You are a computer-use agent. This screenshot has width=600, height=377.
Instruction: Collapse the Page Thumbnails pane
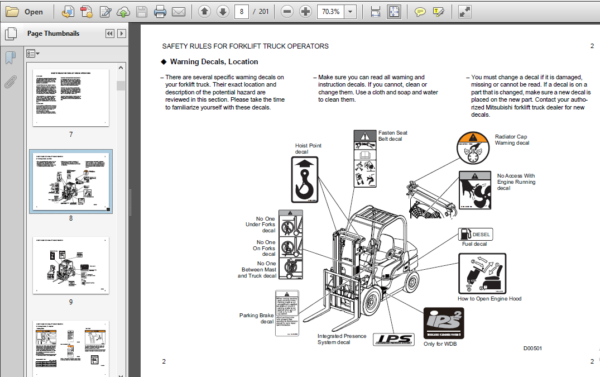109,34
